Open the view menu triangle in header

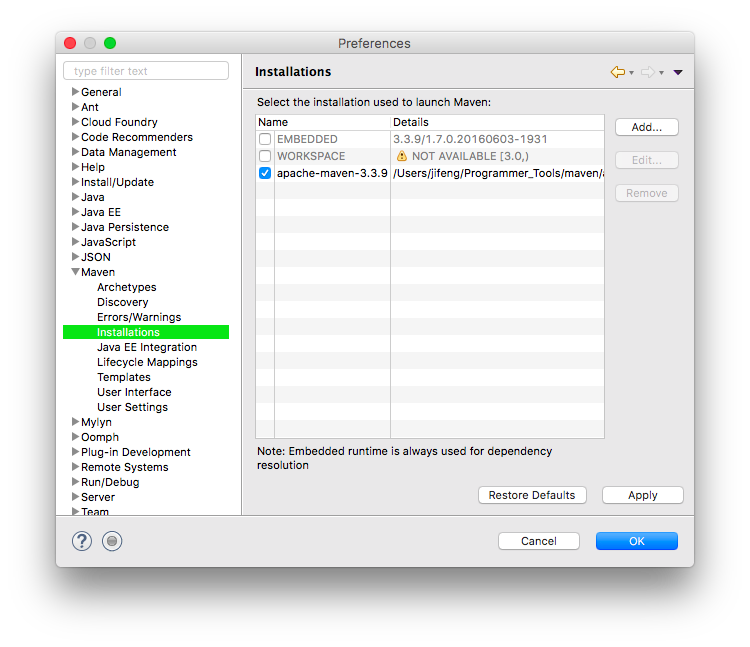click(678, 73)
